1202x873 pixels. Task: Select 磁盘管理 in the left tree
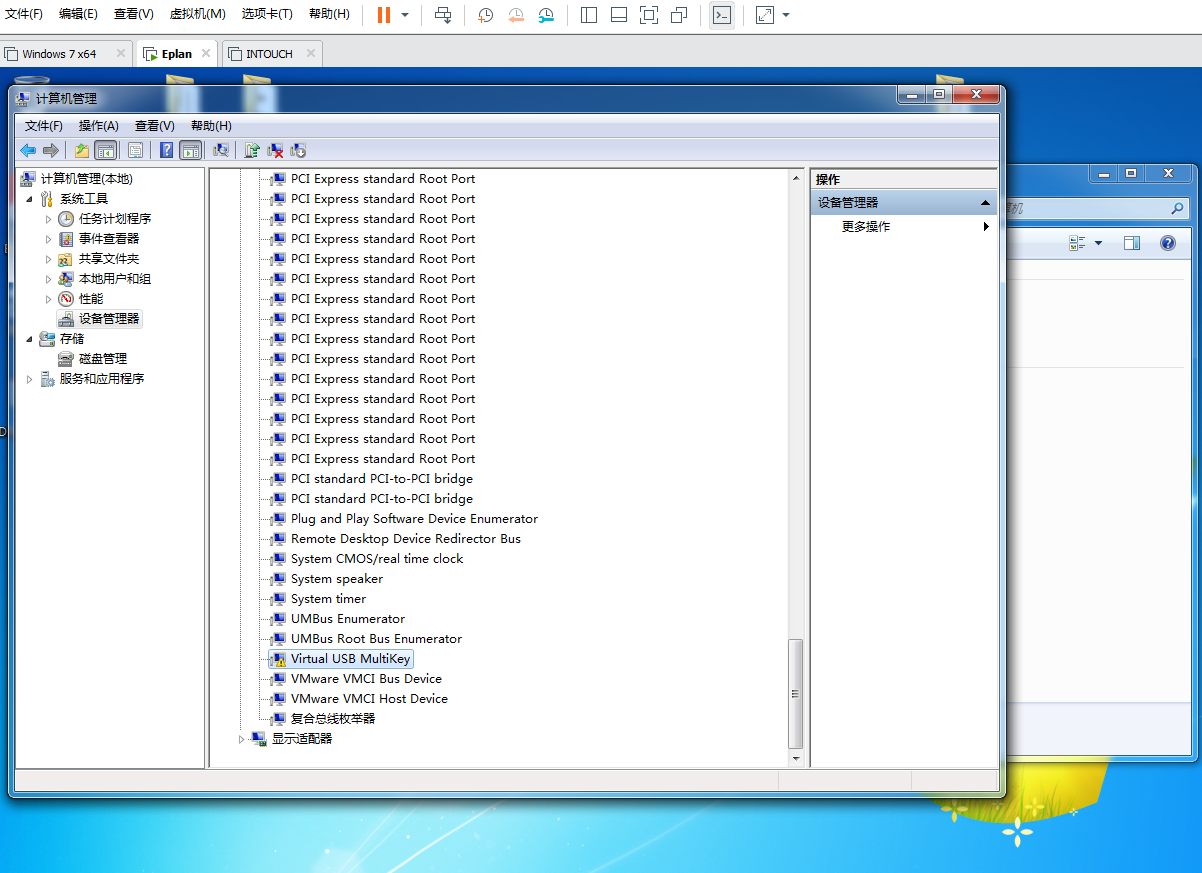pyautogui.click(x=102, y=359)
